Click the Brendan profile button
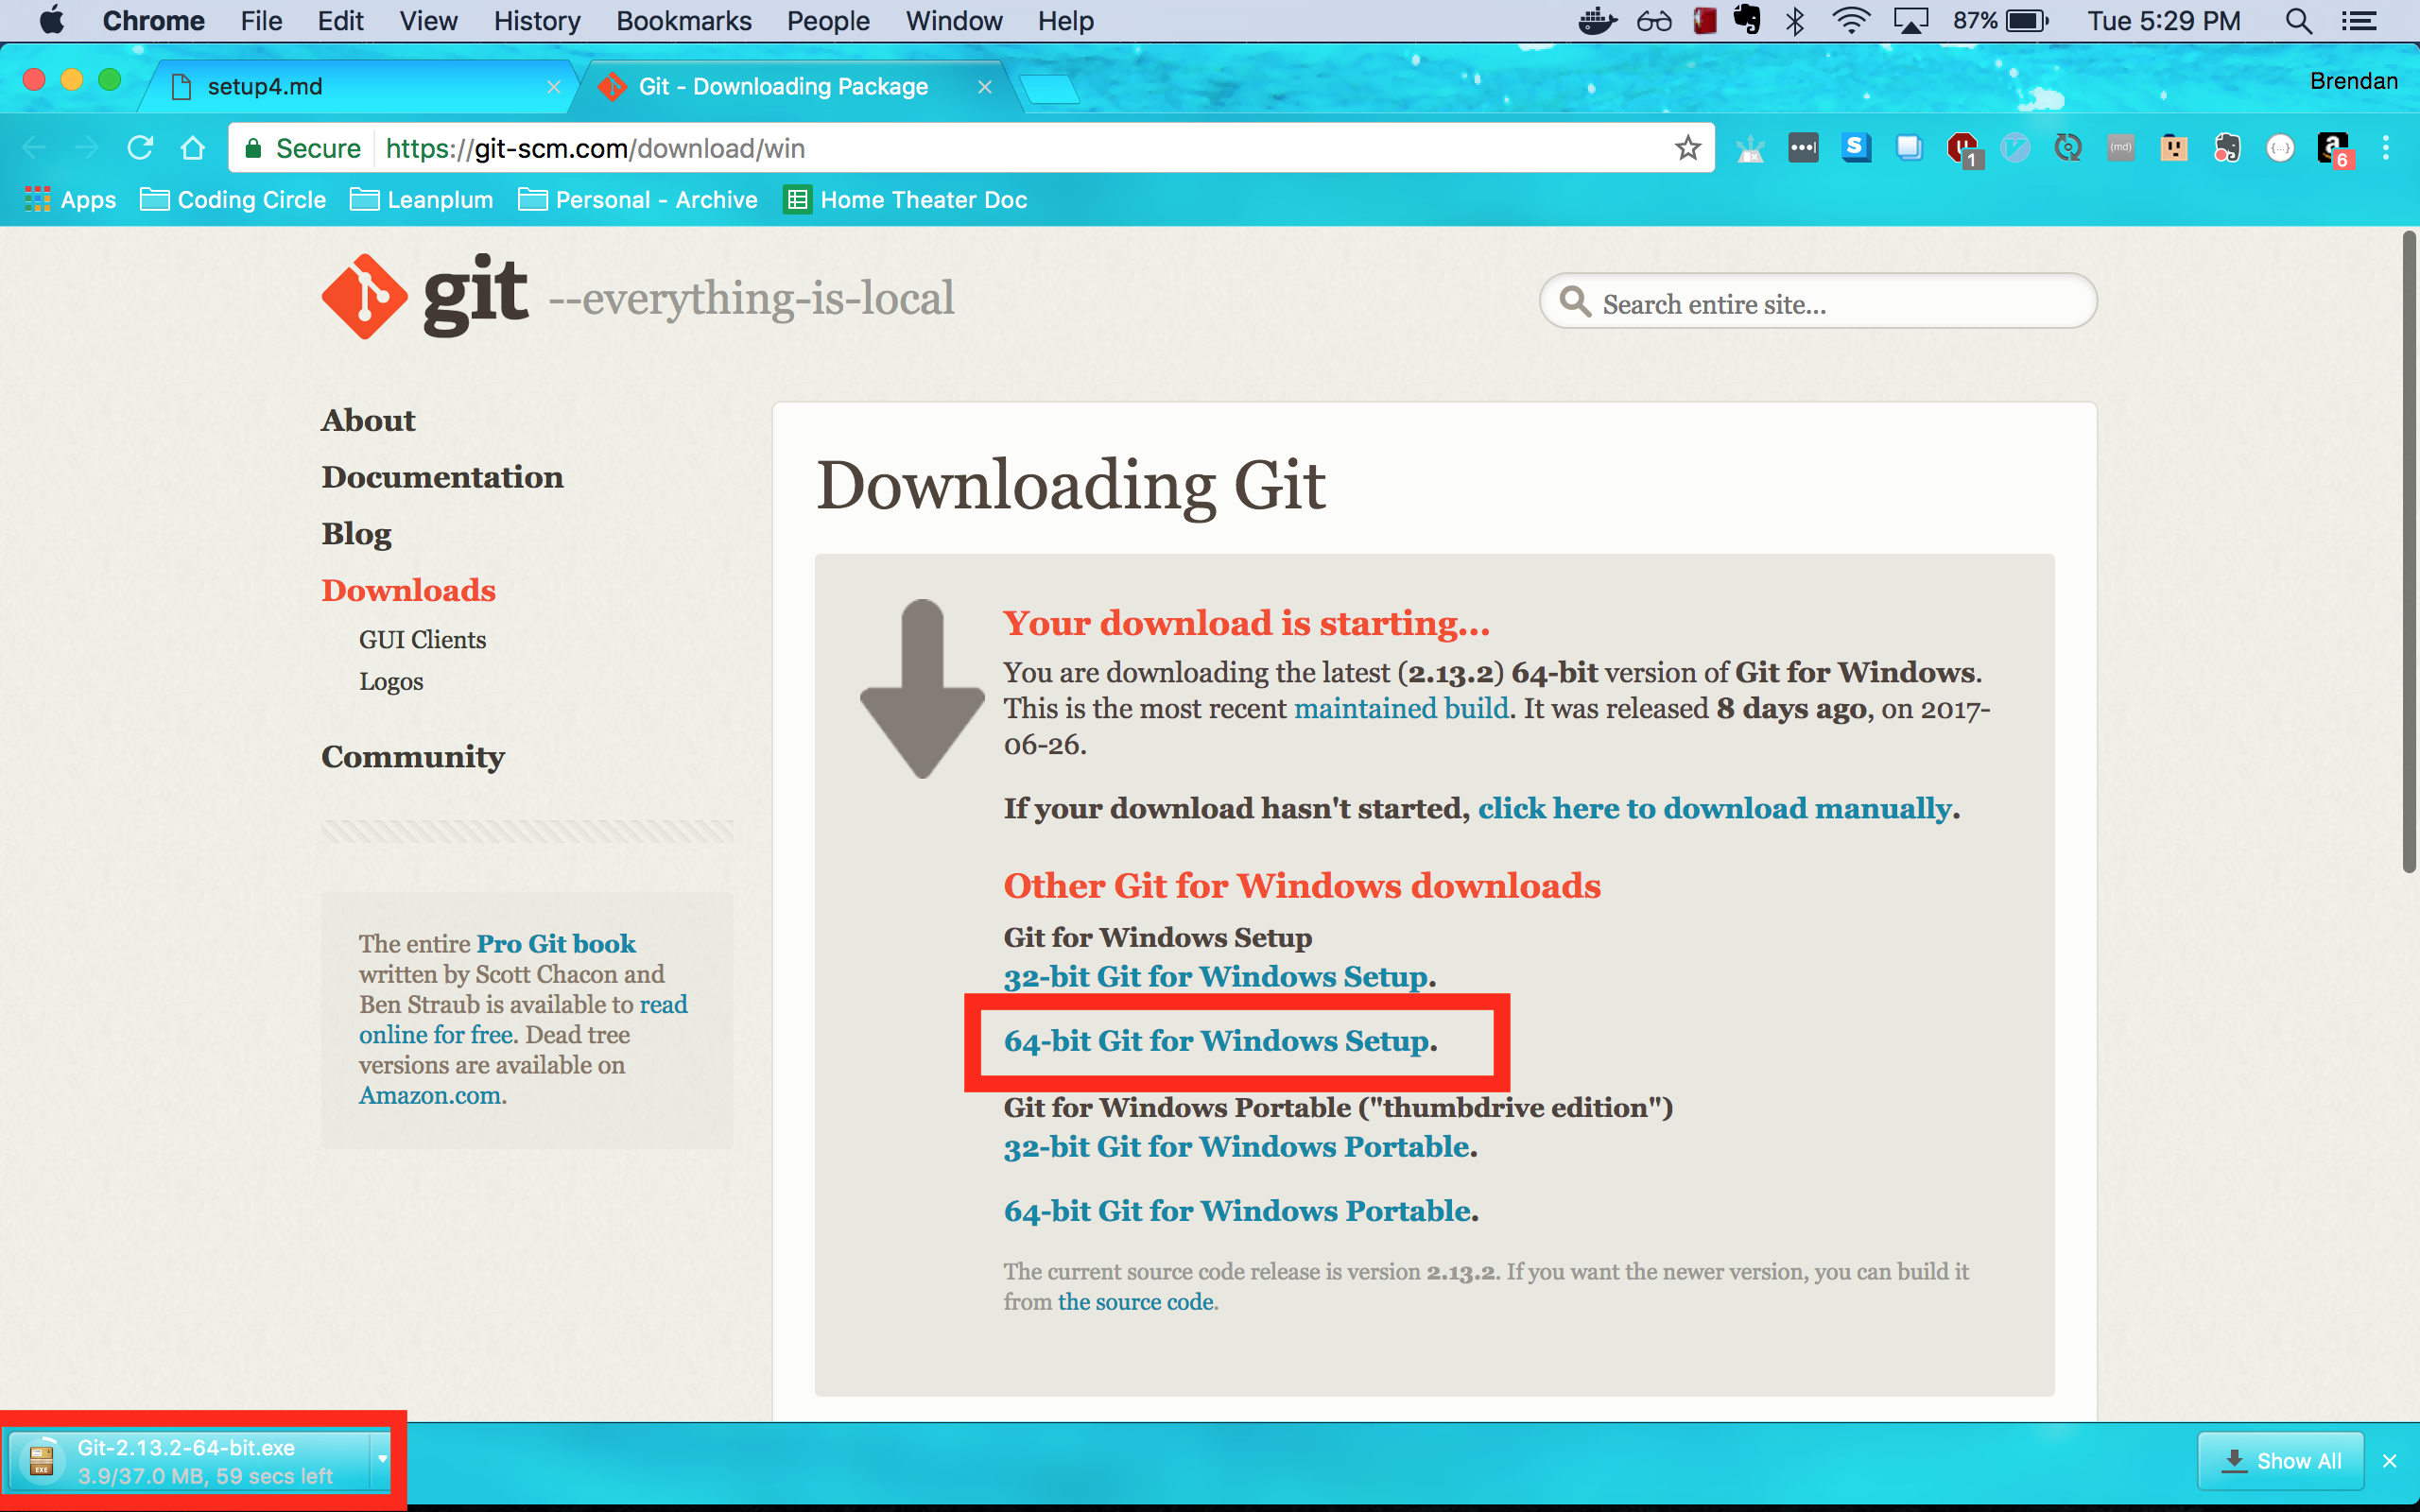This screenshot has width=2420, height=1512. (2353, 81)
